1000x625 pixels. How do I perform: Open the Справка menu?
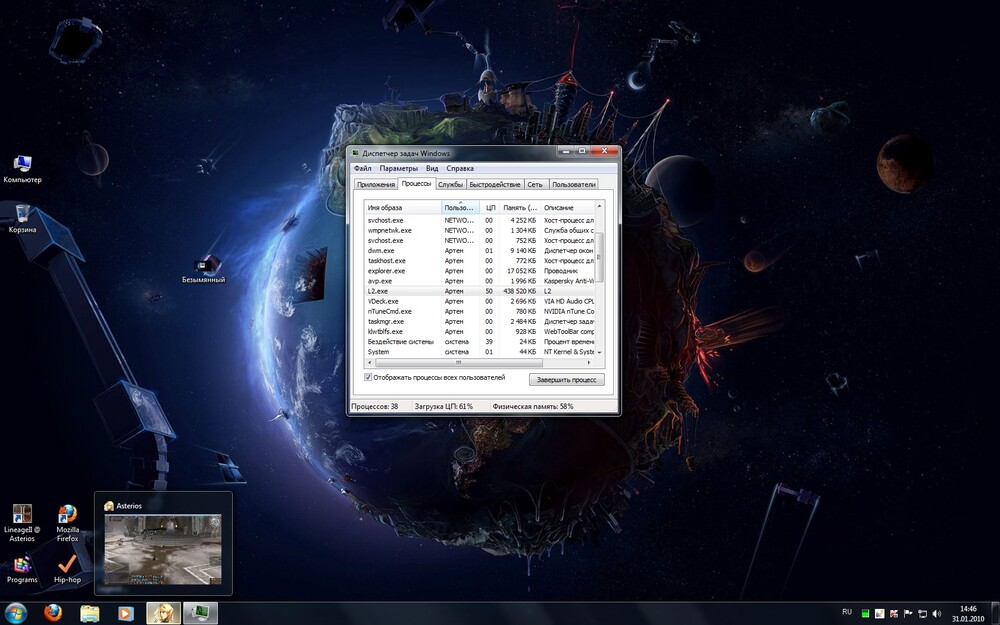460,168
